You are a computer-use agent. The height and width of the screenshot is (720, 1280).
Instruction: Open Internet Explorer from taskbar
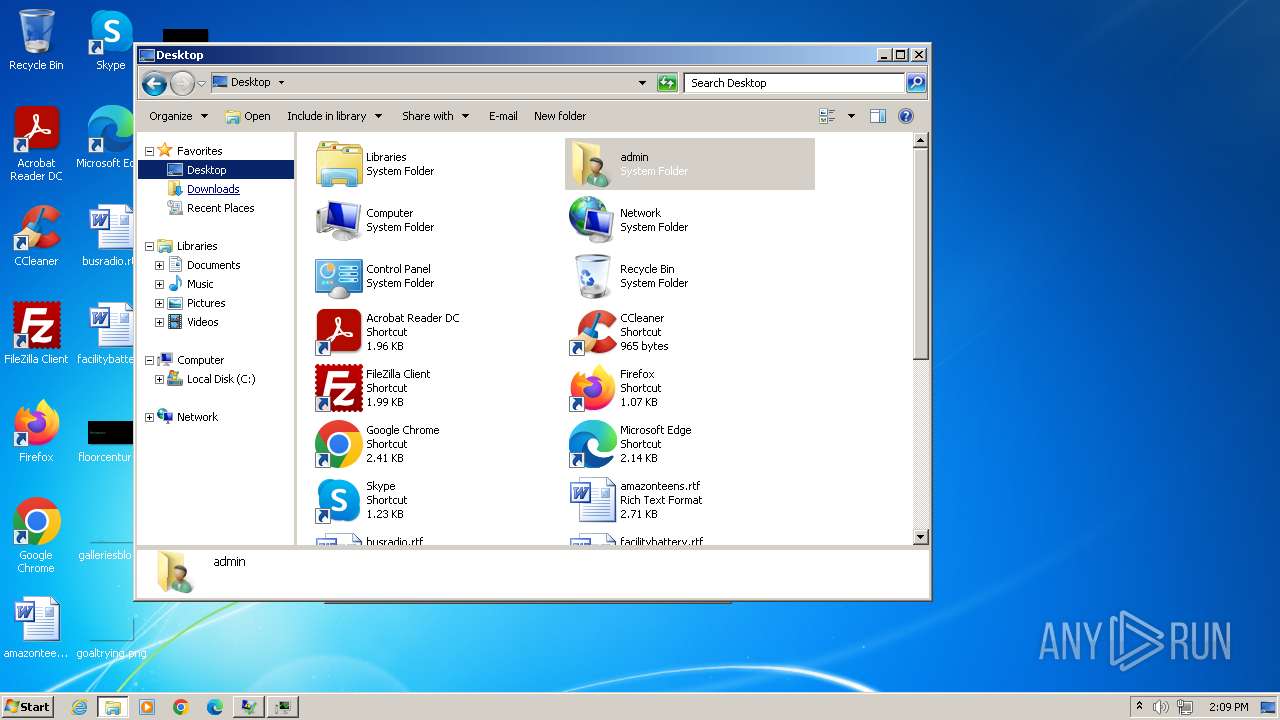[x=79, y=707]
